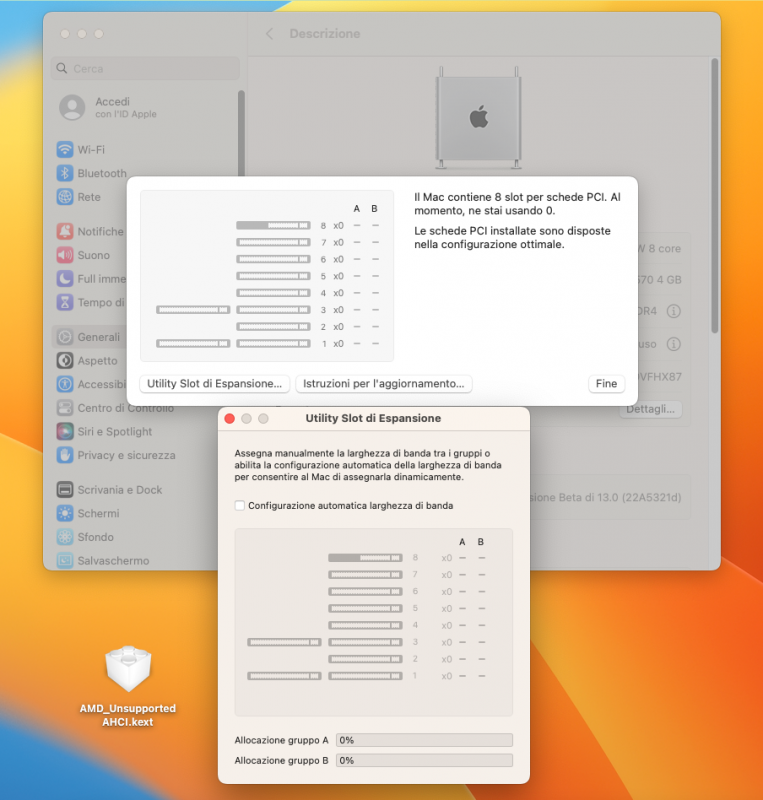Click the magnifier icon in Cerca field

point(62,68)
